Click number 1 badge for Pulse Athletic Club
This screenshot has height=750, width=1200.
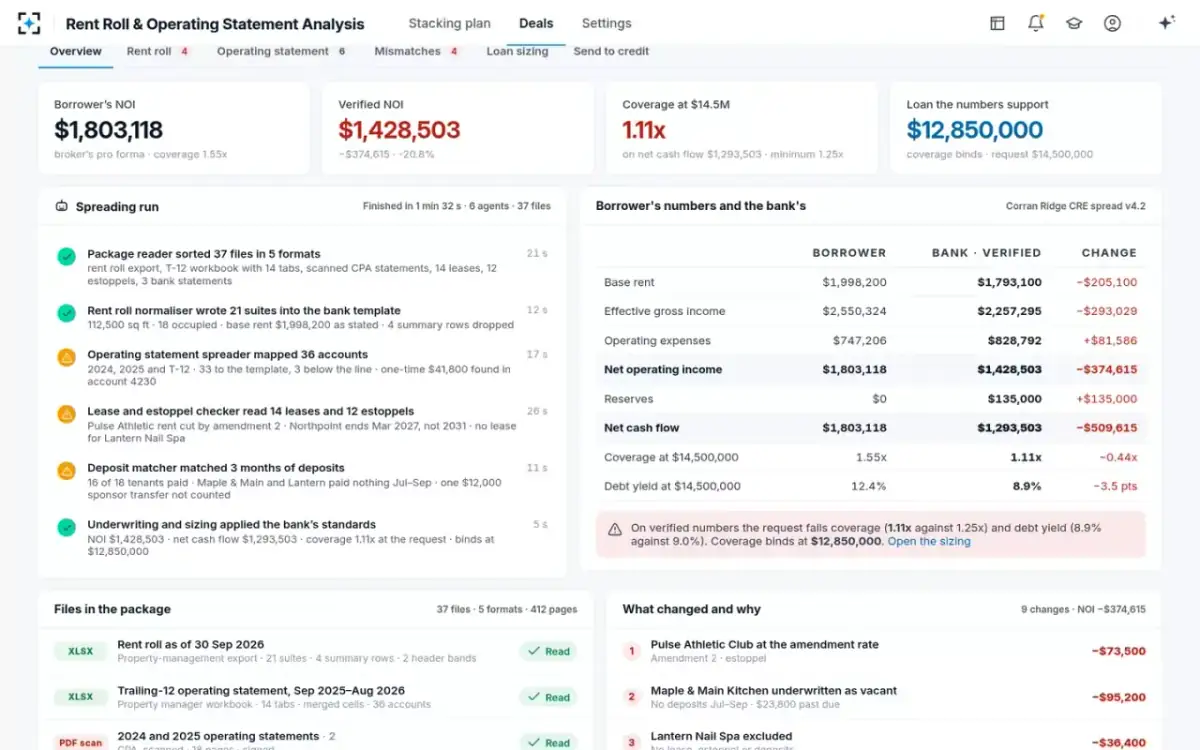[x=631, y=651]
